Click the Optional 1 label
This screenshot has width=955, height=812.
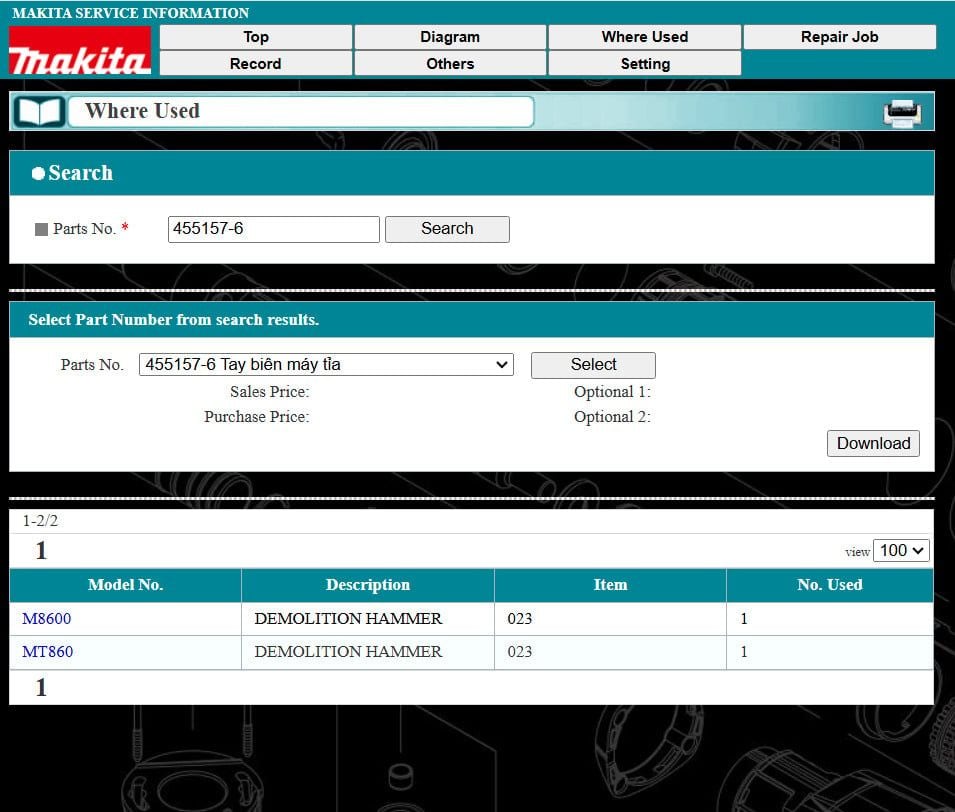click(x=612, y=392)
